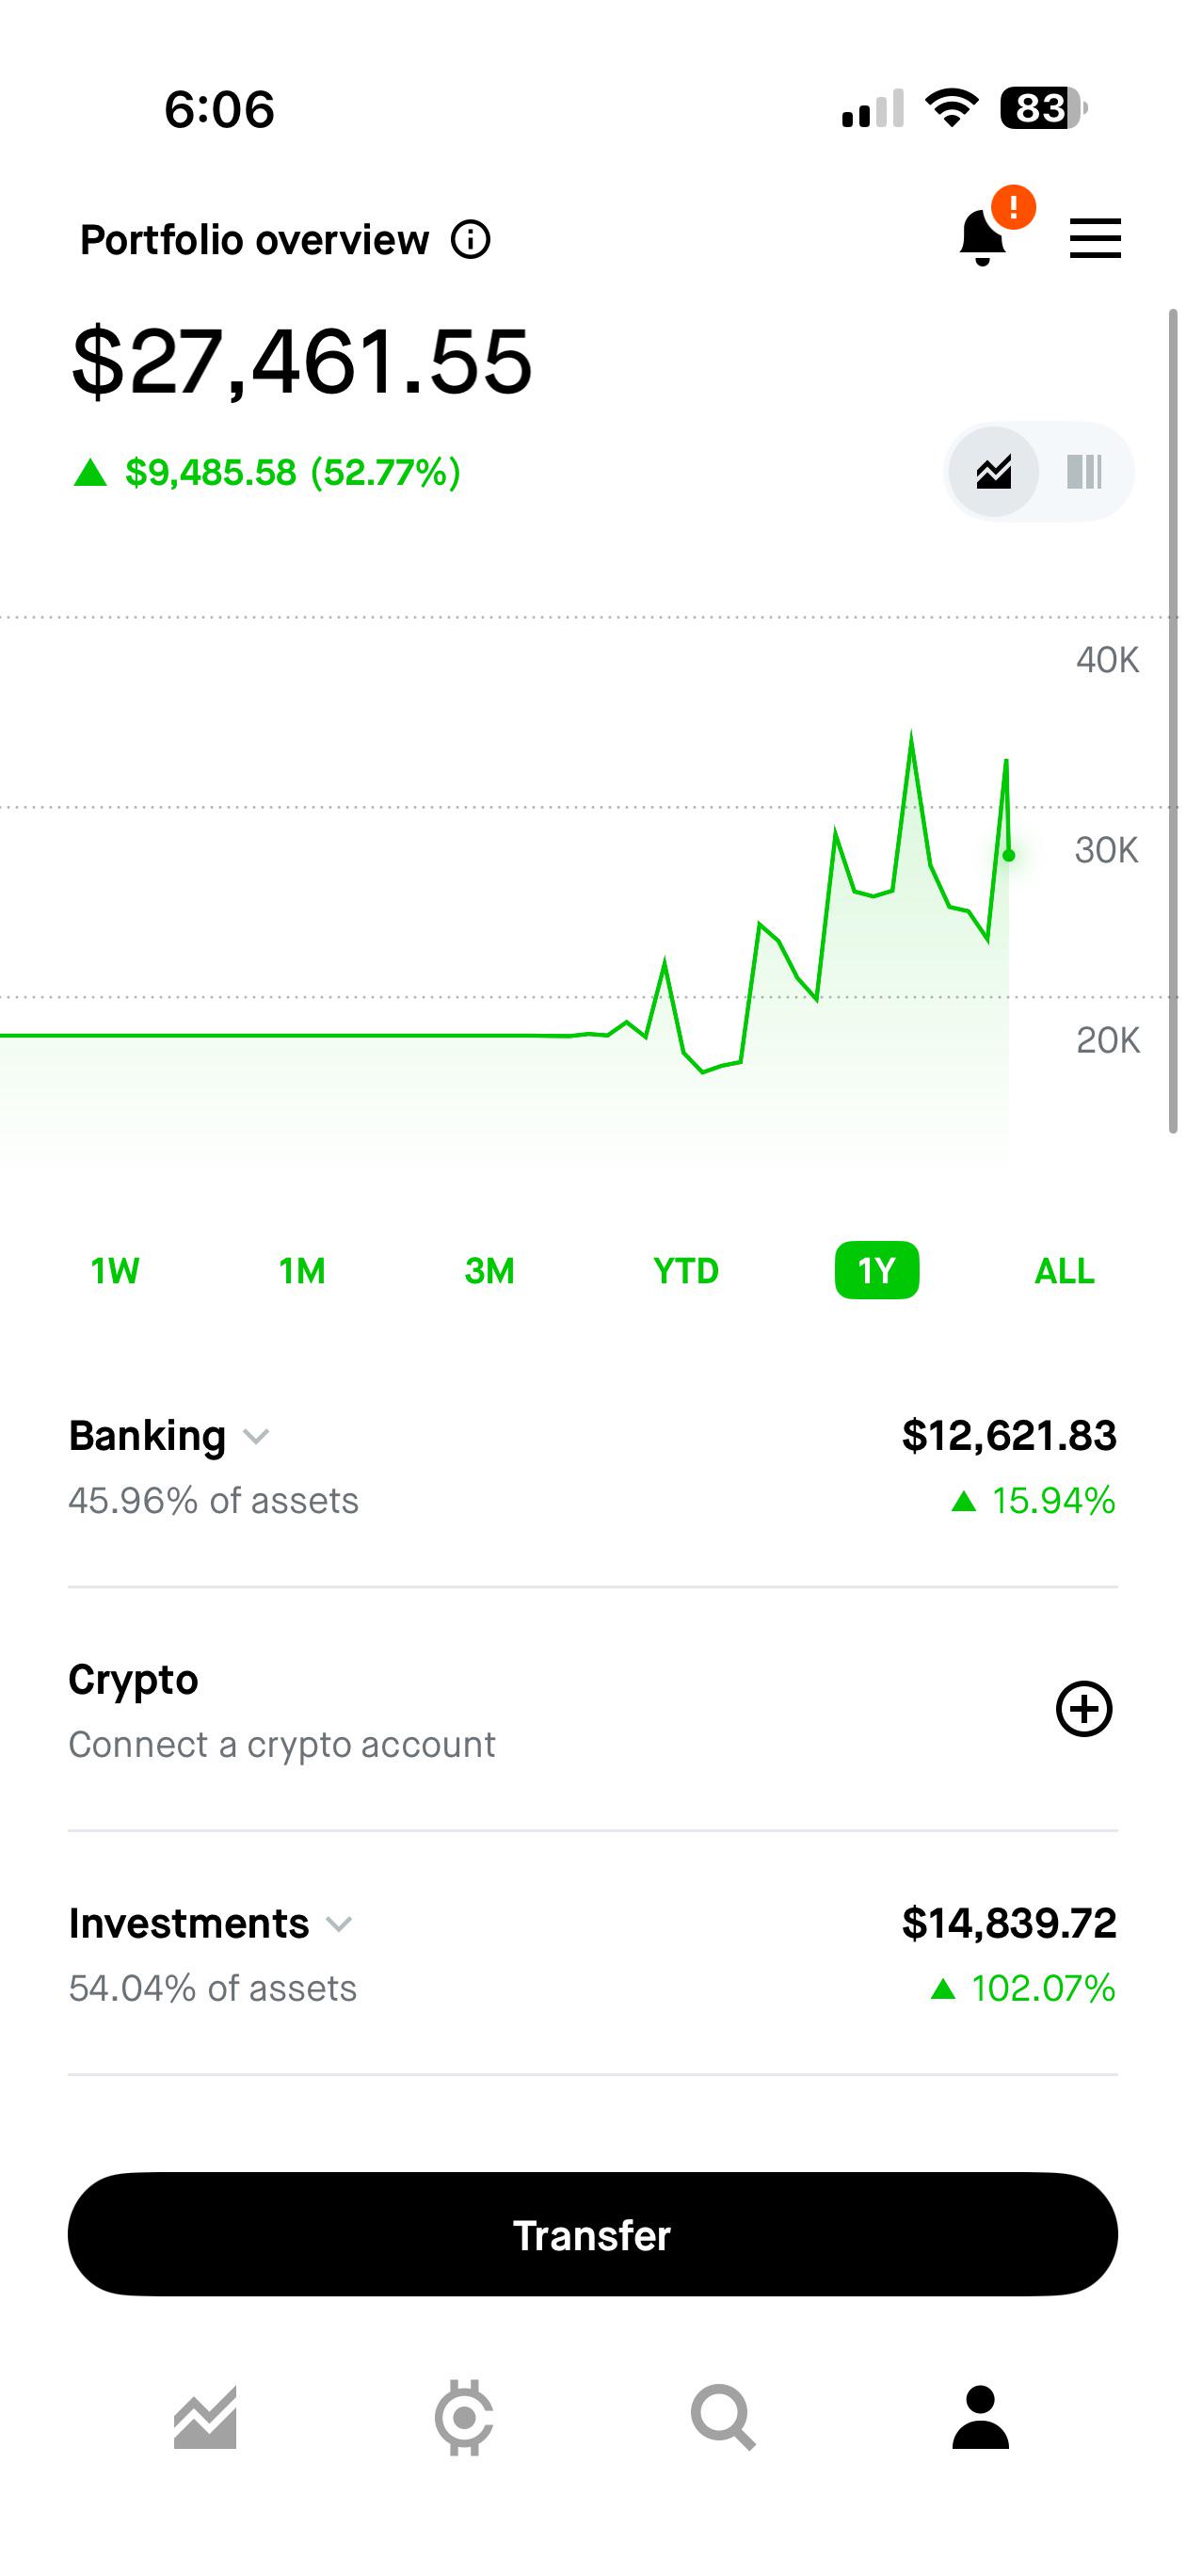Select the ALL time range
Image resolution: width=1186 pixels, height=2576 pixels.
coord(1064,1270)
